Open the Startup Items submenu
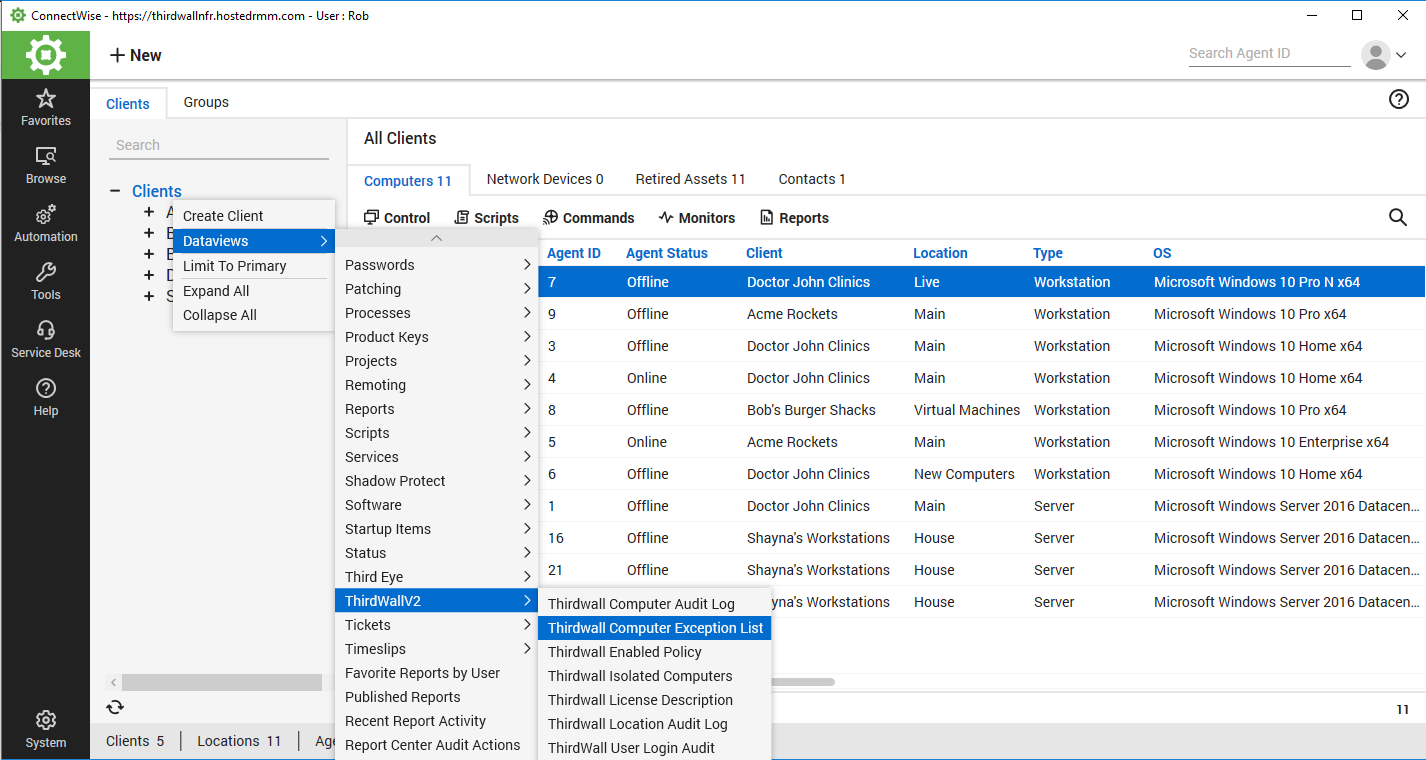This screenshot has height=760, width=1426. pyautogui.click(x=437, y=529)
